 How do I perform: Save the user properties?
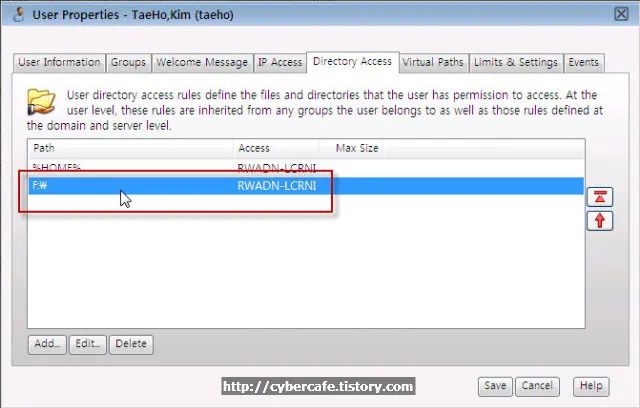pyautogui.click(x=496, y=385)
